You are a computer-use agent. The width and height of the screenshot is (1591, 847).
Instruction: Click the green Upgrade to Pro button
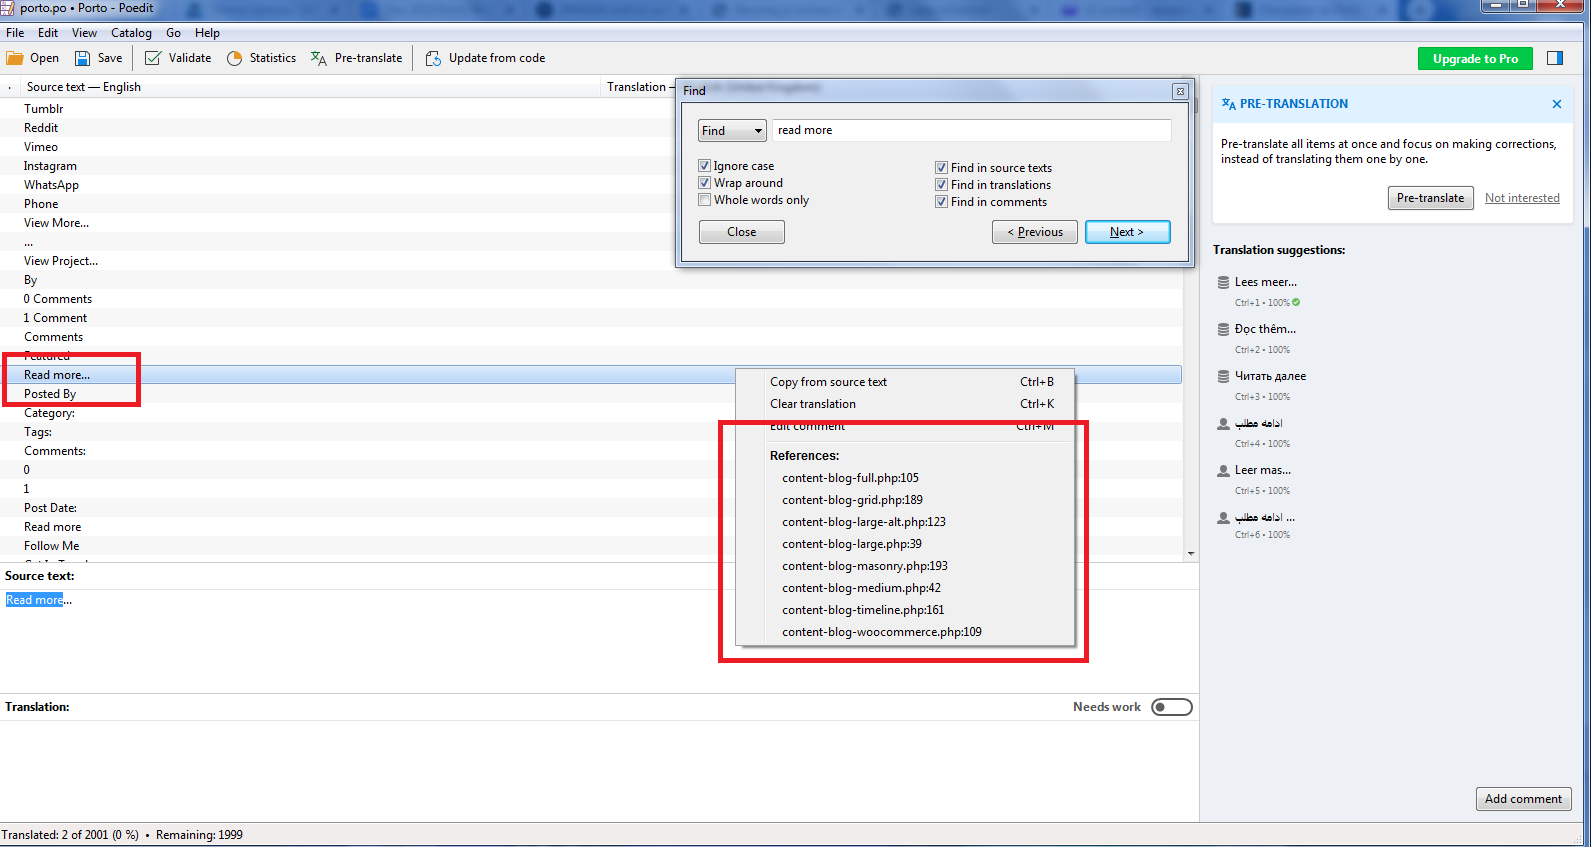click(1475, 59)
